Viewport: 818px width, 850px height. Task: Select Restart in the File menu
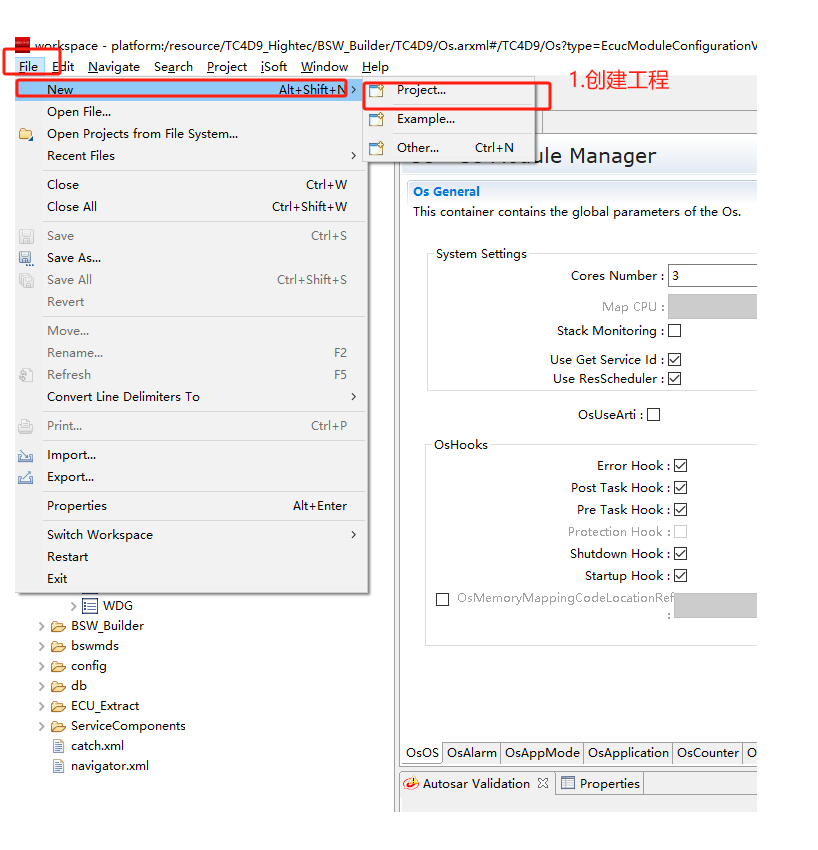(67, 557)
